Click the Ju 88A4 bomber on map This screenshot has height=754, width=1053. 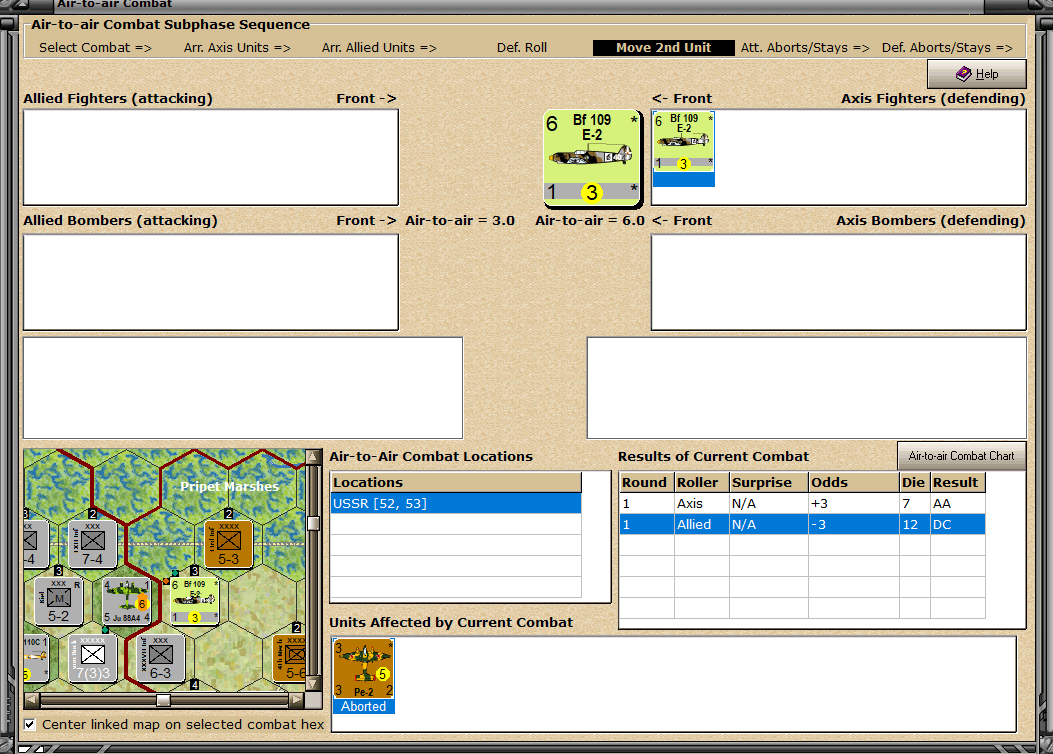[x=126, y=601]
